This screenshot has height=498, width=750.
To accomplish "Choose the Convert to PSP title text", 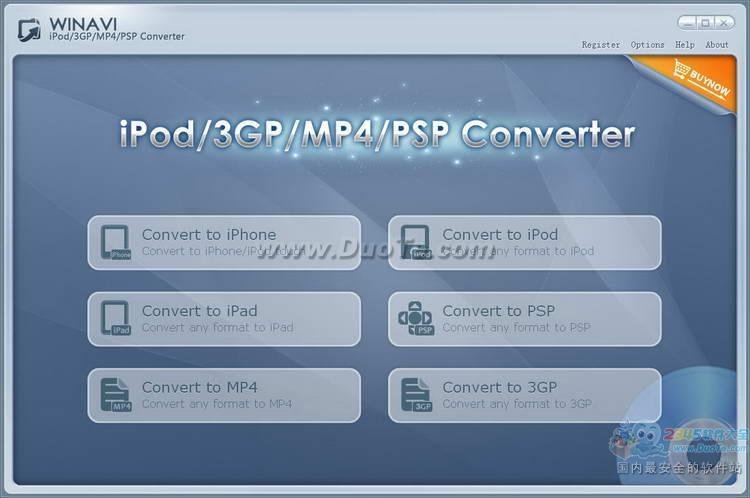I will (x=498, y=311).
